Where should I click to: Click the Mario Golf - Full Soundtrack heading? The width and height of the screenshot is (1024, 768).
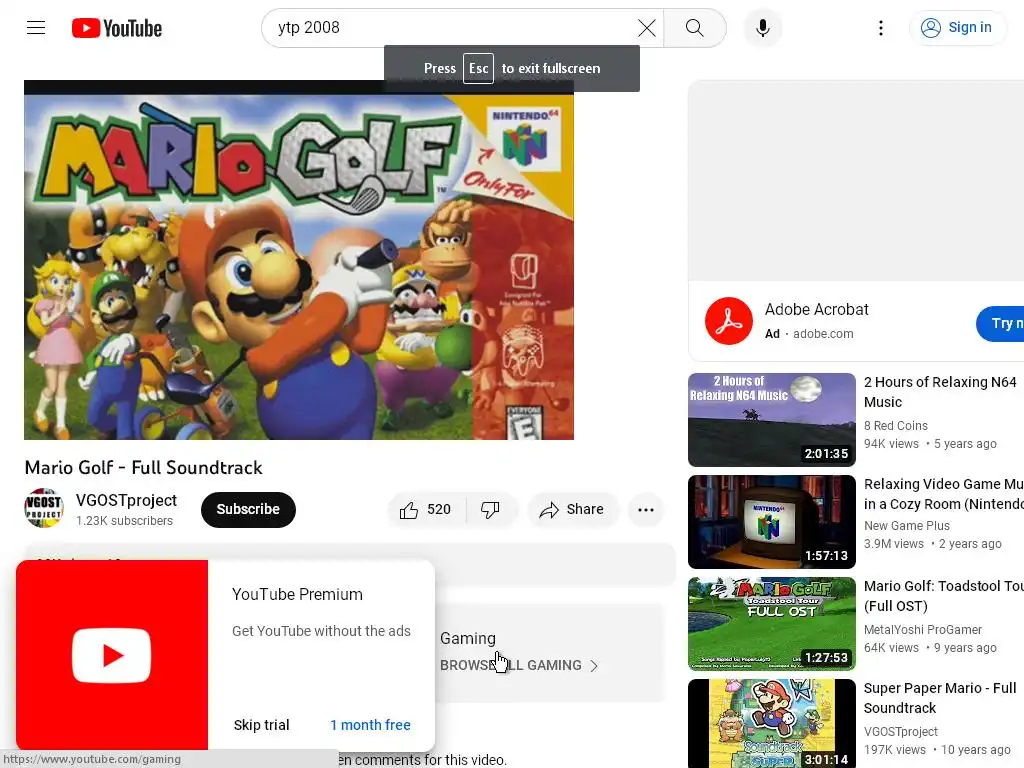point(144,468)
